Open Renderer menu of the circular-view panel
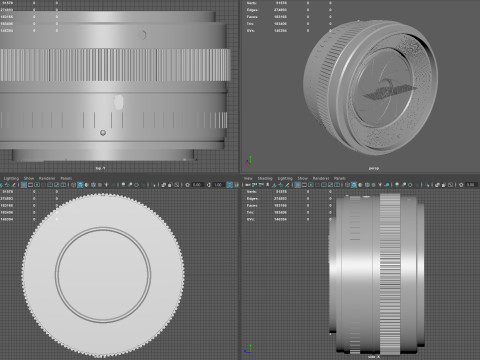The width and height of the screenshot is (480, 360). pos(47,178)
